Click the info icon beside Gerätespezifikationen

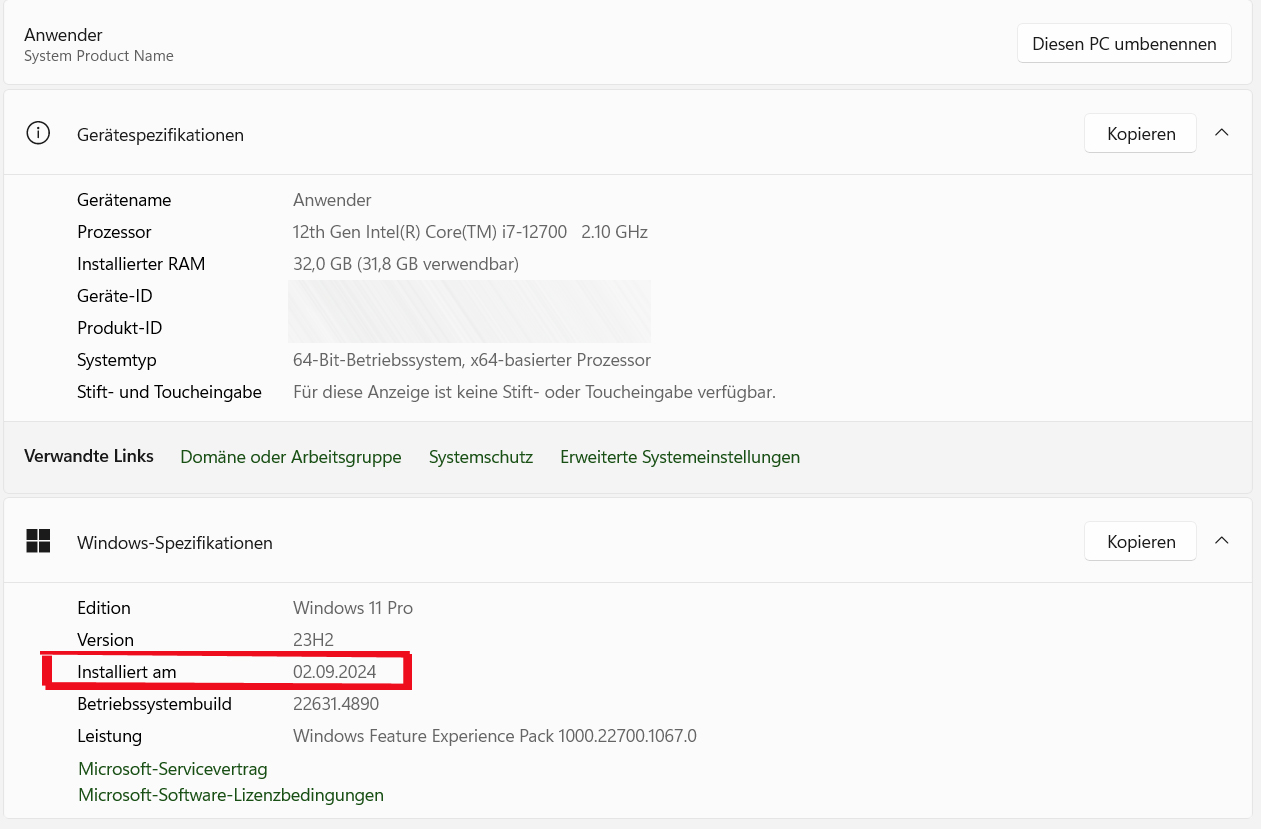(x=38, y=133)
